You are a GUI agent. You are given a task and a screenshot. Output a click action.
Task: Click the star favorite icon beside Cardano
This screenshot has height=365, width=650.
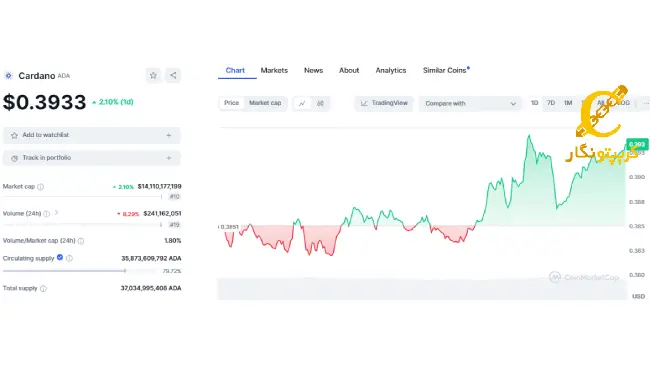[x=153, y=75]
